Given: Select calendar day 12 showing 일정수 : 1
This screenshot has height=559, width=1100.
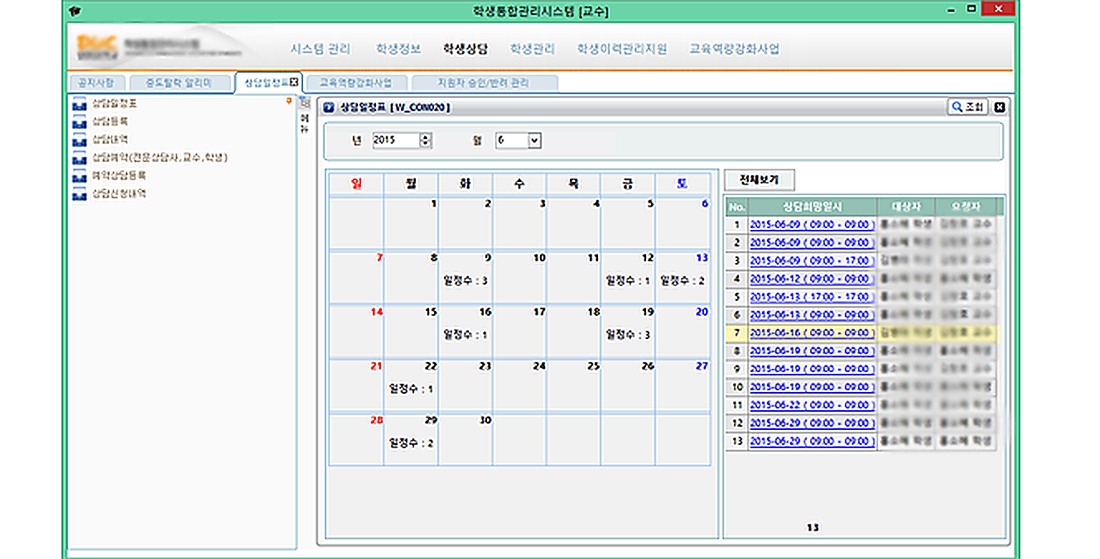Looking at the screenshot, I should pos(628,277).
